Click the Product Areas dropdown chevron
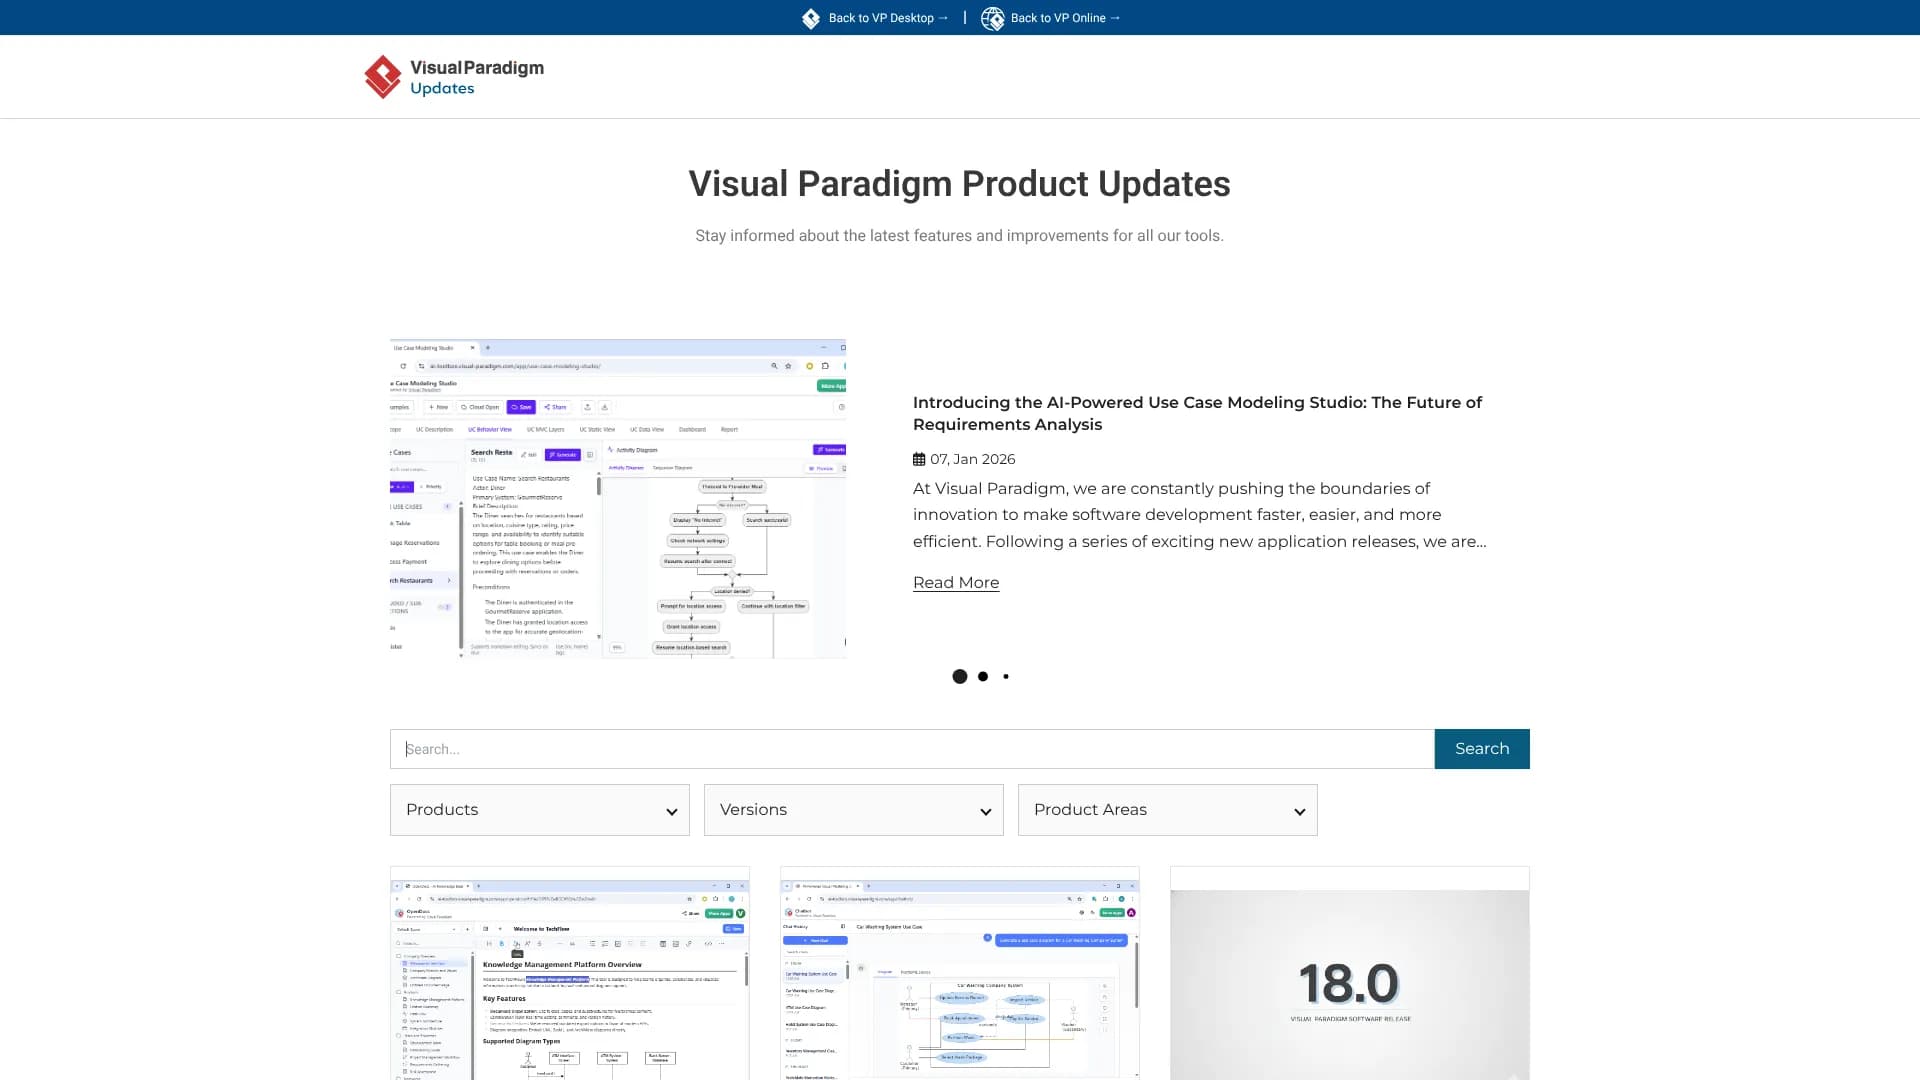This screenshot has height=1080, width=1920. click(x=1299, y=811)
